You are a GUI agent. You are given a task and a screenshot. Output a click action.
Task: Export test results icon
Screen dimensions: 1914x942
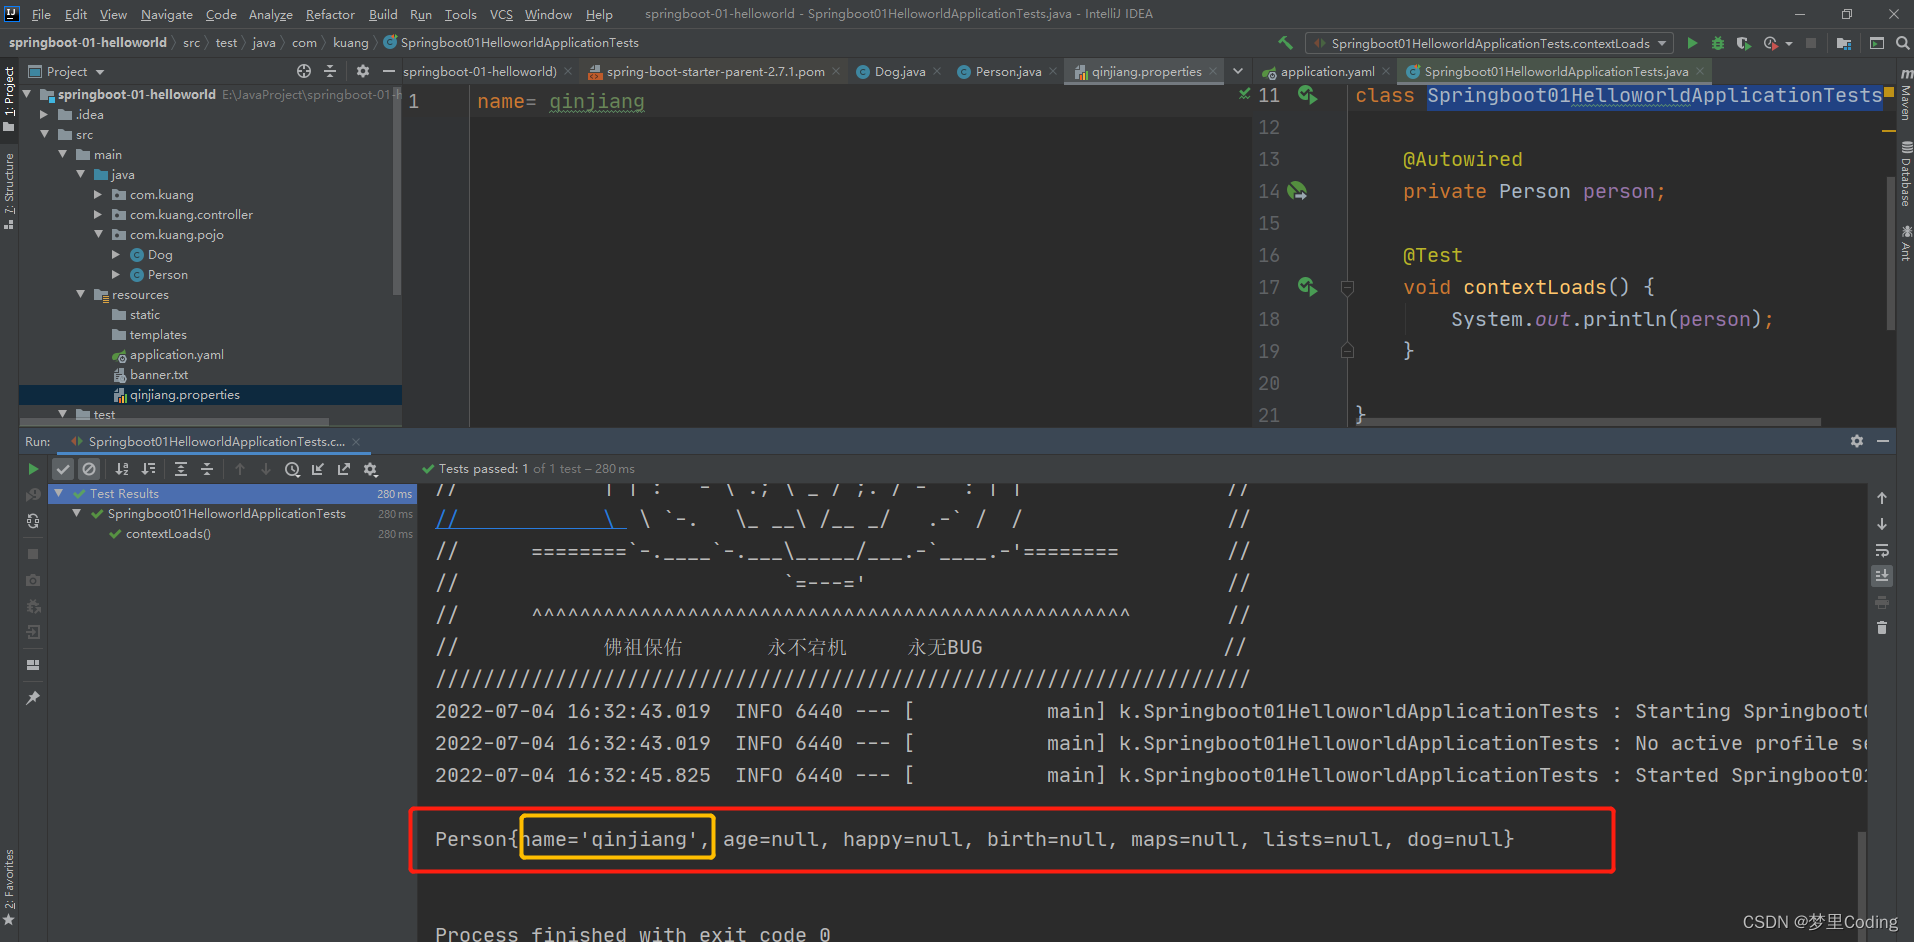344,469
